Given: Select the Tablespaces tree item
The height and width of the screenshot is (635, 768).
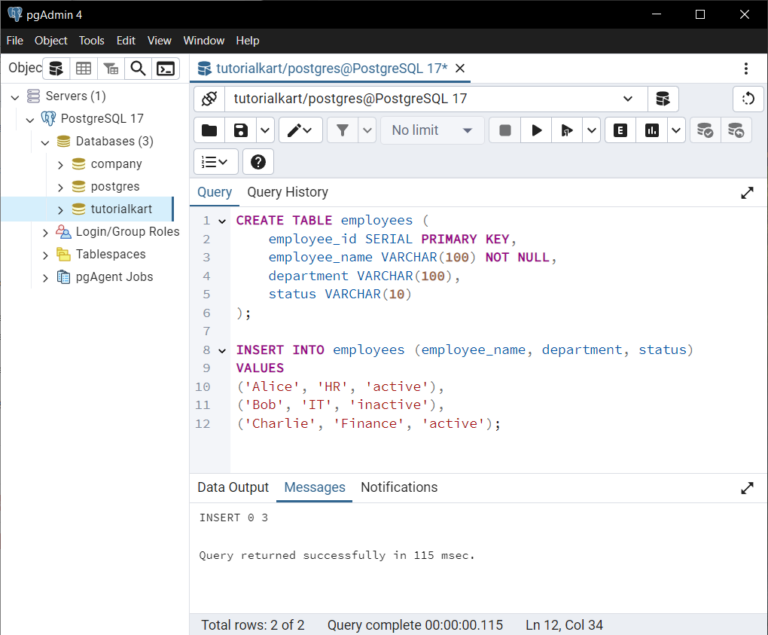Looking at the screenshot, I should point(111,254).
